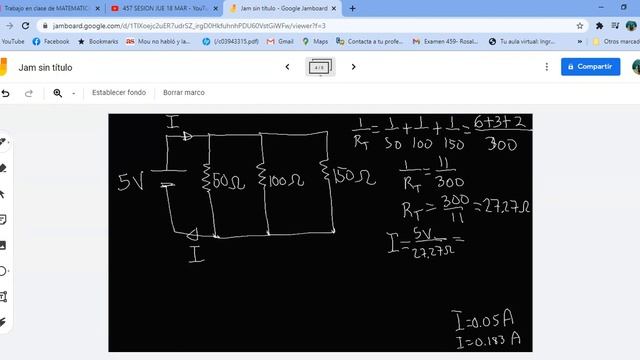Insert an image into the jam
This screenshot has height=360, width=640.
pos(3,245)
